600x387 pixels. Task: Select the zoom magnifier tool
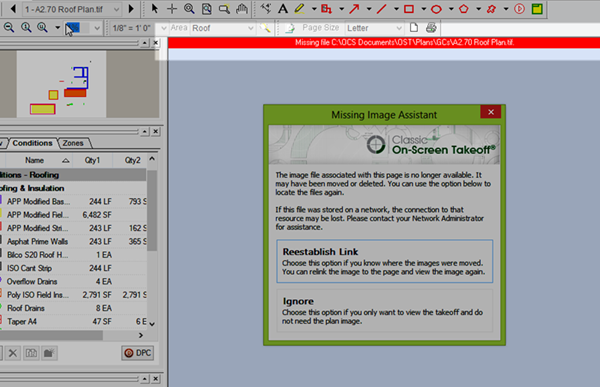(189, 8)
